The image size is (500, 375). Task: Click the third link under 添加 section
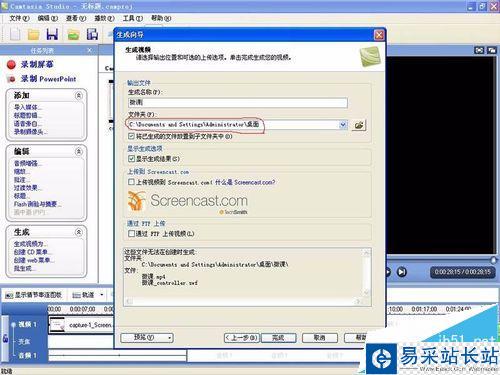coord(28,124)
